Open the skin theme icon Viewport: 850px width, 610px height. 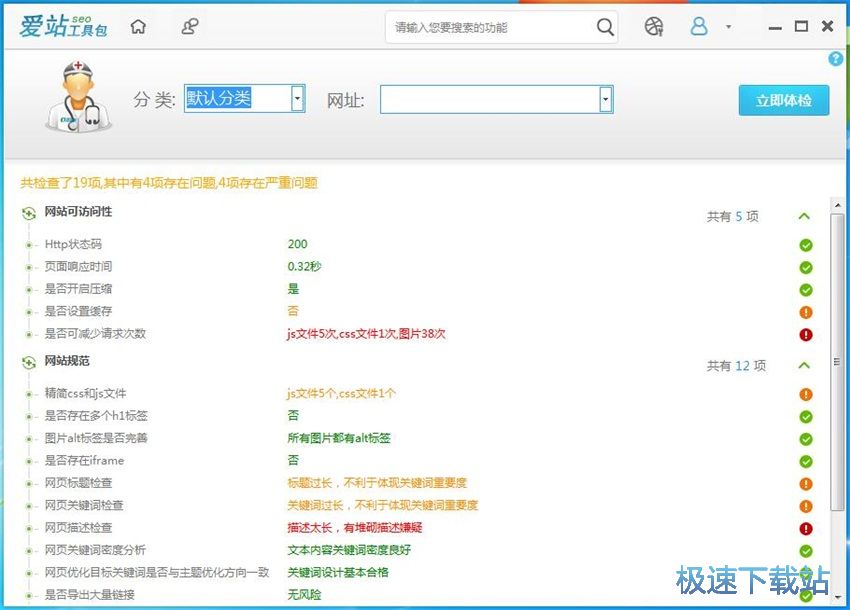click(654, 26)
